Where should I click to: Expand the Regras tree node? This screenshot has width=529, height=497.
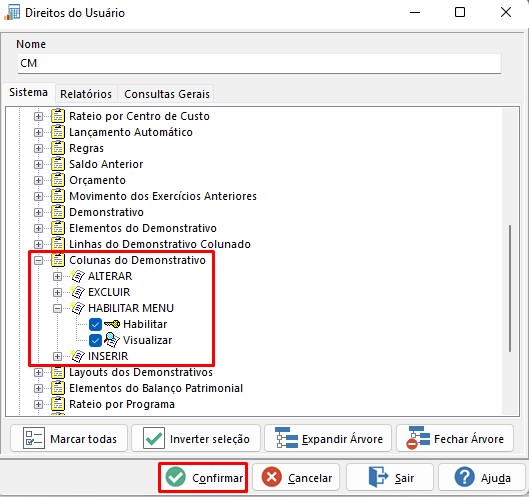[x=38, y=148]
